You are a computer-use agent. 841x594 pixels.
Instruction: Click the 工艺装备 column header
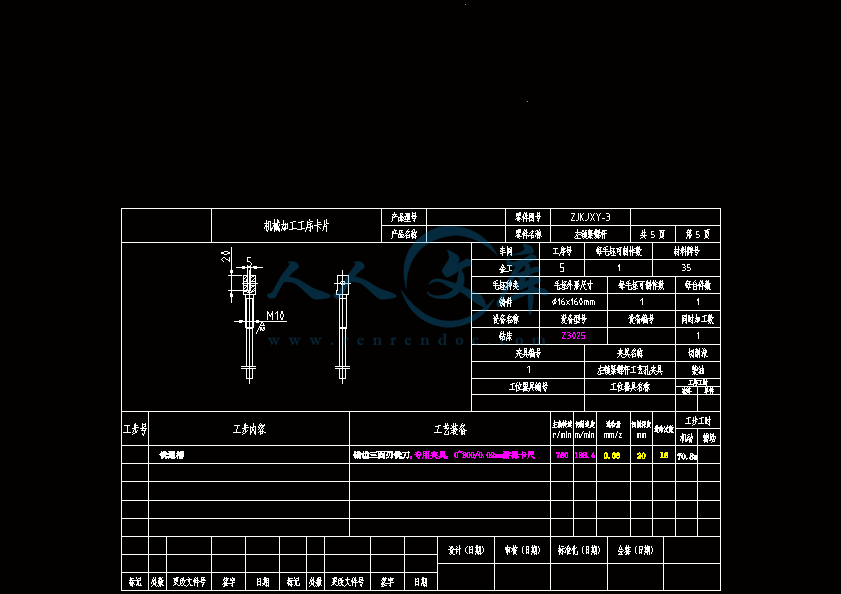(x=450, y=429)
